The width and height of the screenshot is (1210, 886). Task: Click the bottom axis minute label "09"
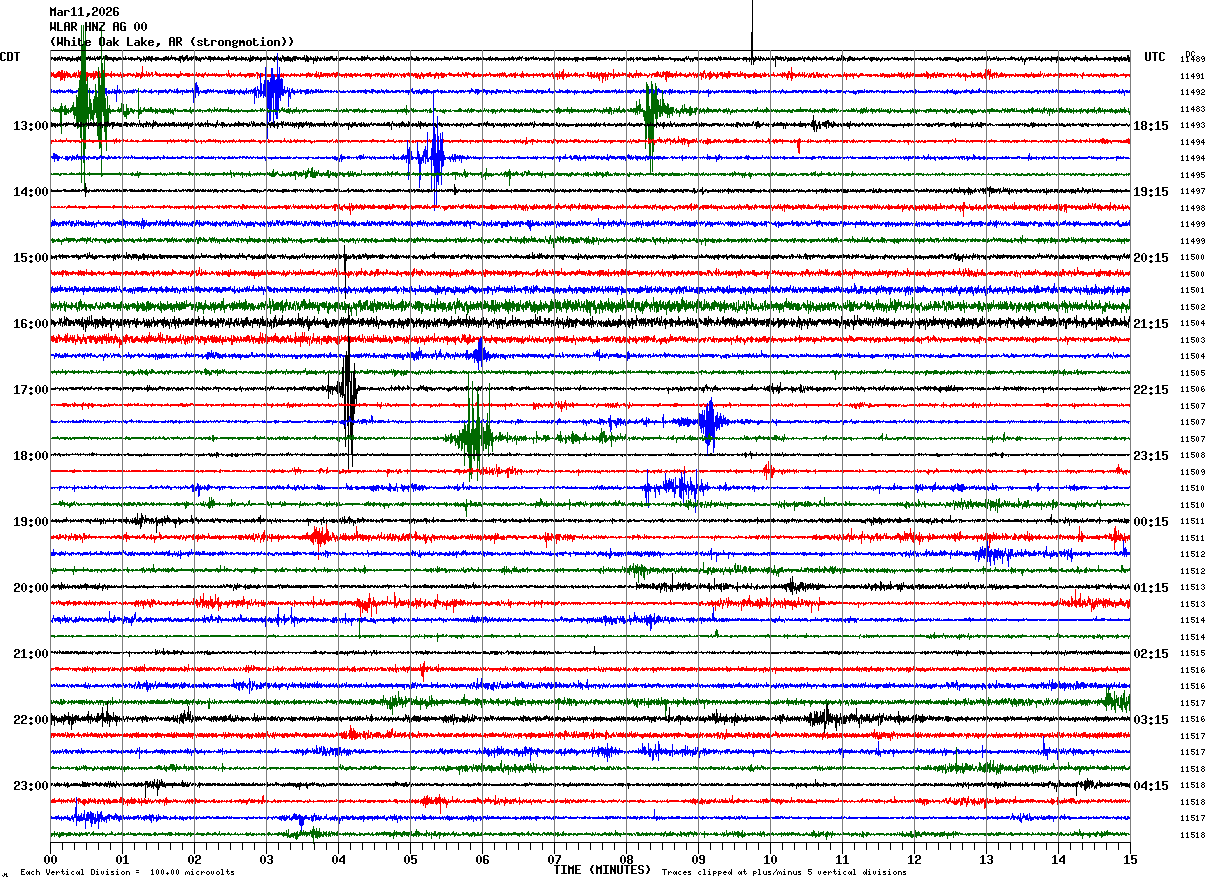pos(698,859)
